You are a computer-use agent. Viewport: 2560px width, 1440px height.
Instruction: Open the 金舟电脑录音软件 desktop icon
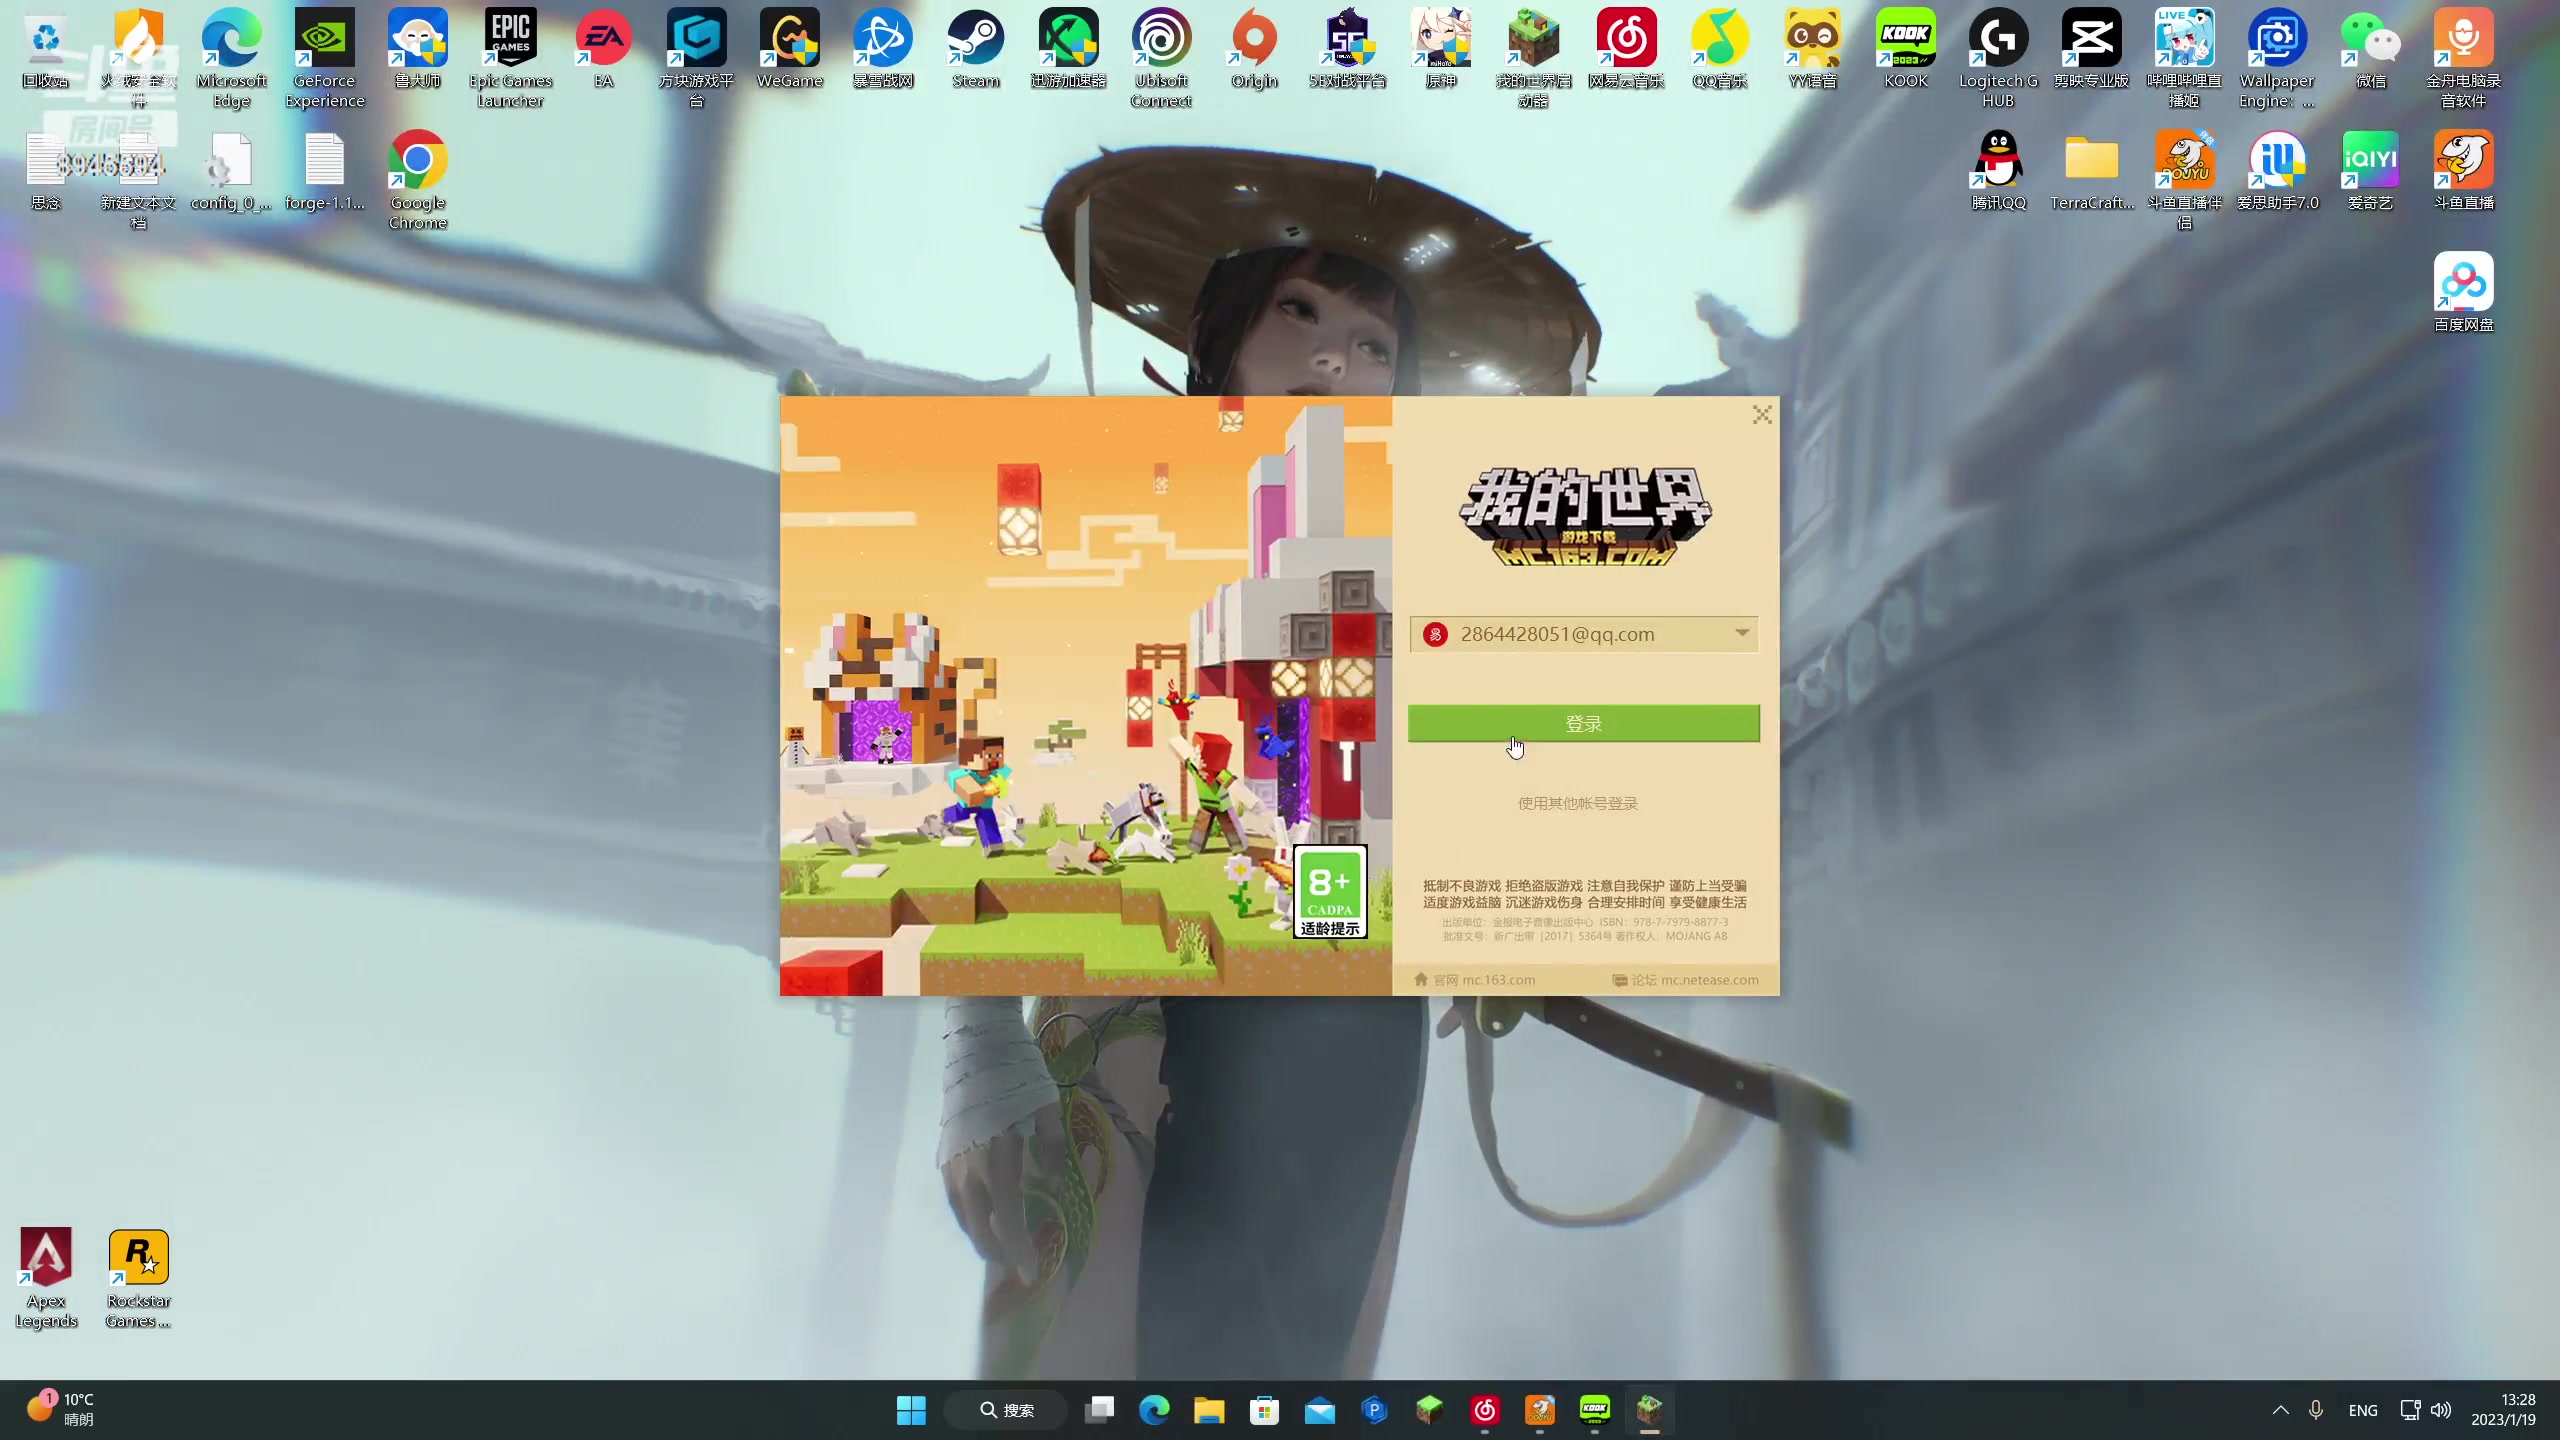2464,58
